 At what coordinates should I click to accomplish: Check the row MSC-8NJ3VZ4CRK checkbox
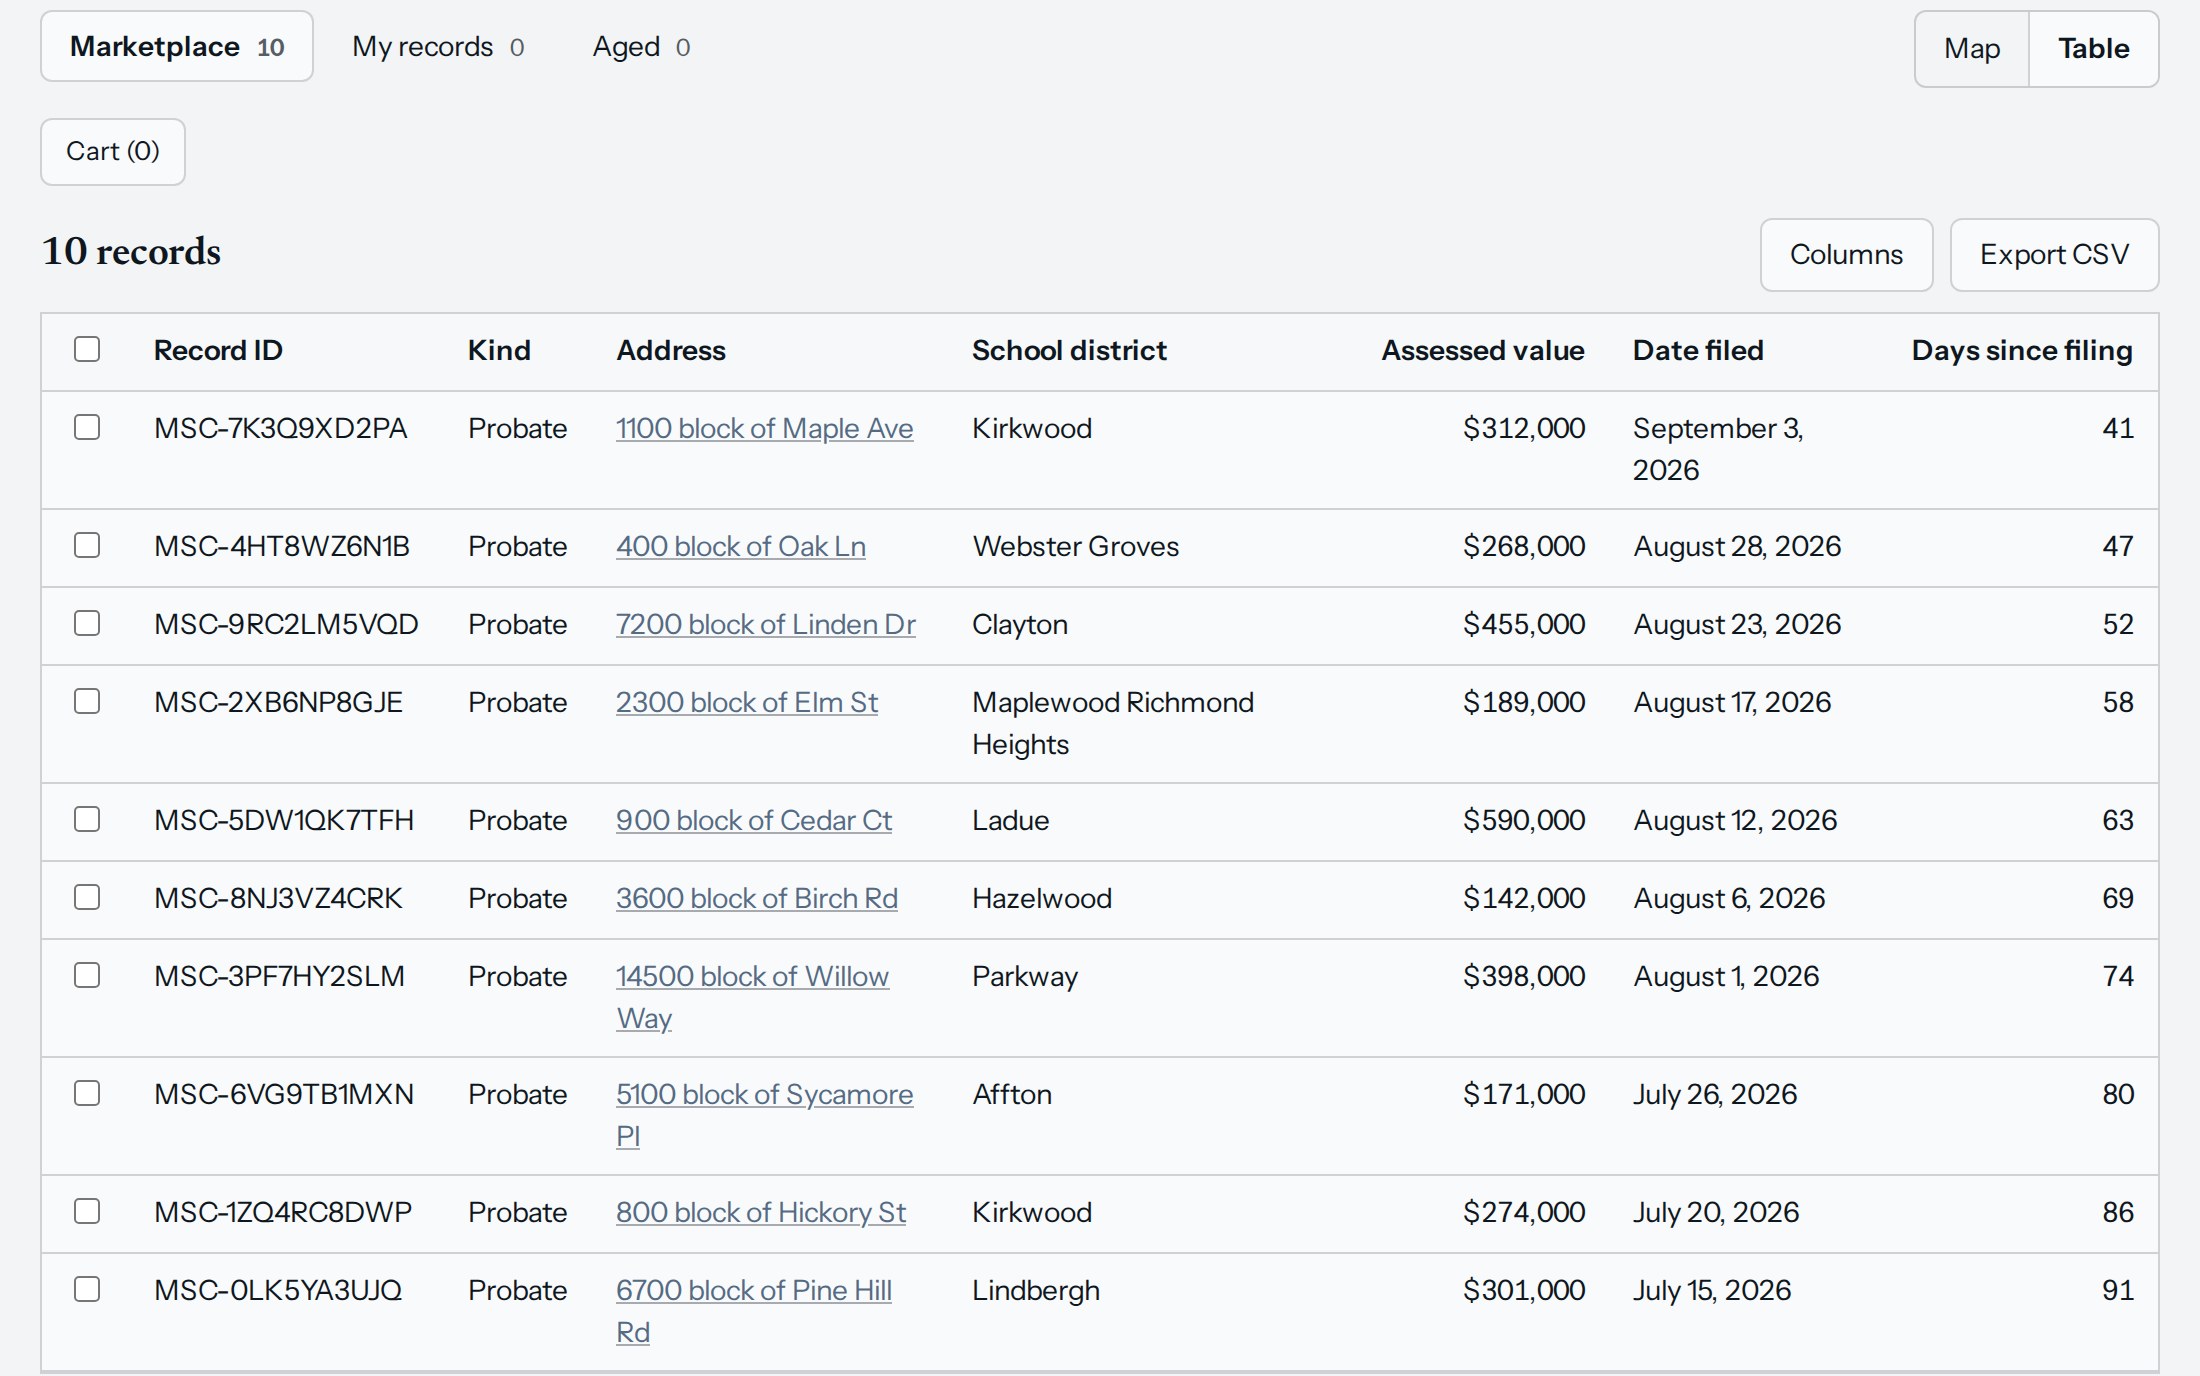pos(87,897)
